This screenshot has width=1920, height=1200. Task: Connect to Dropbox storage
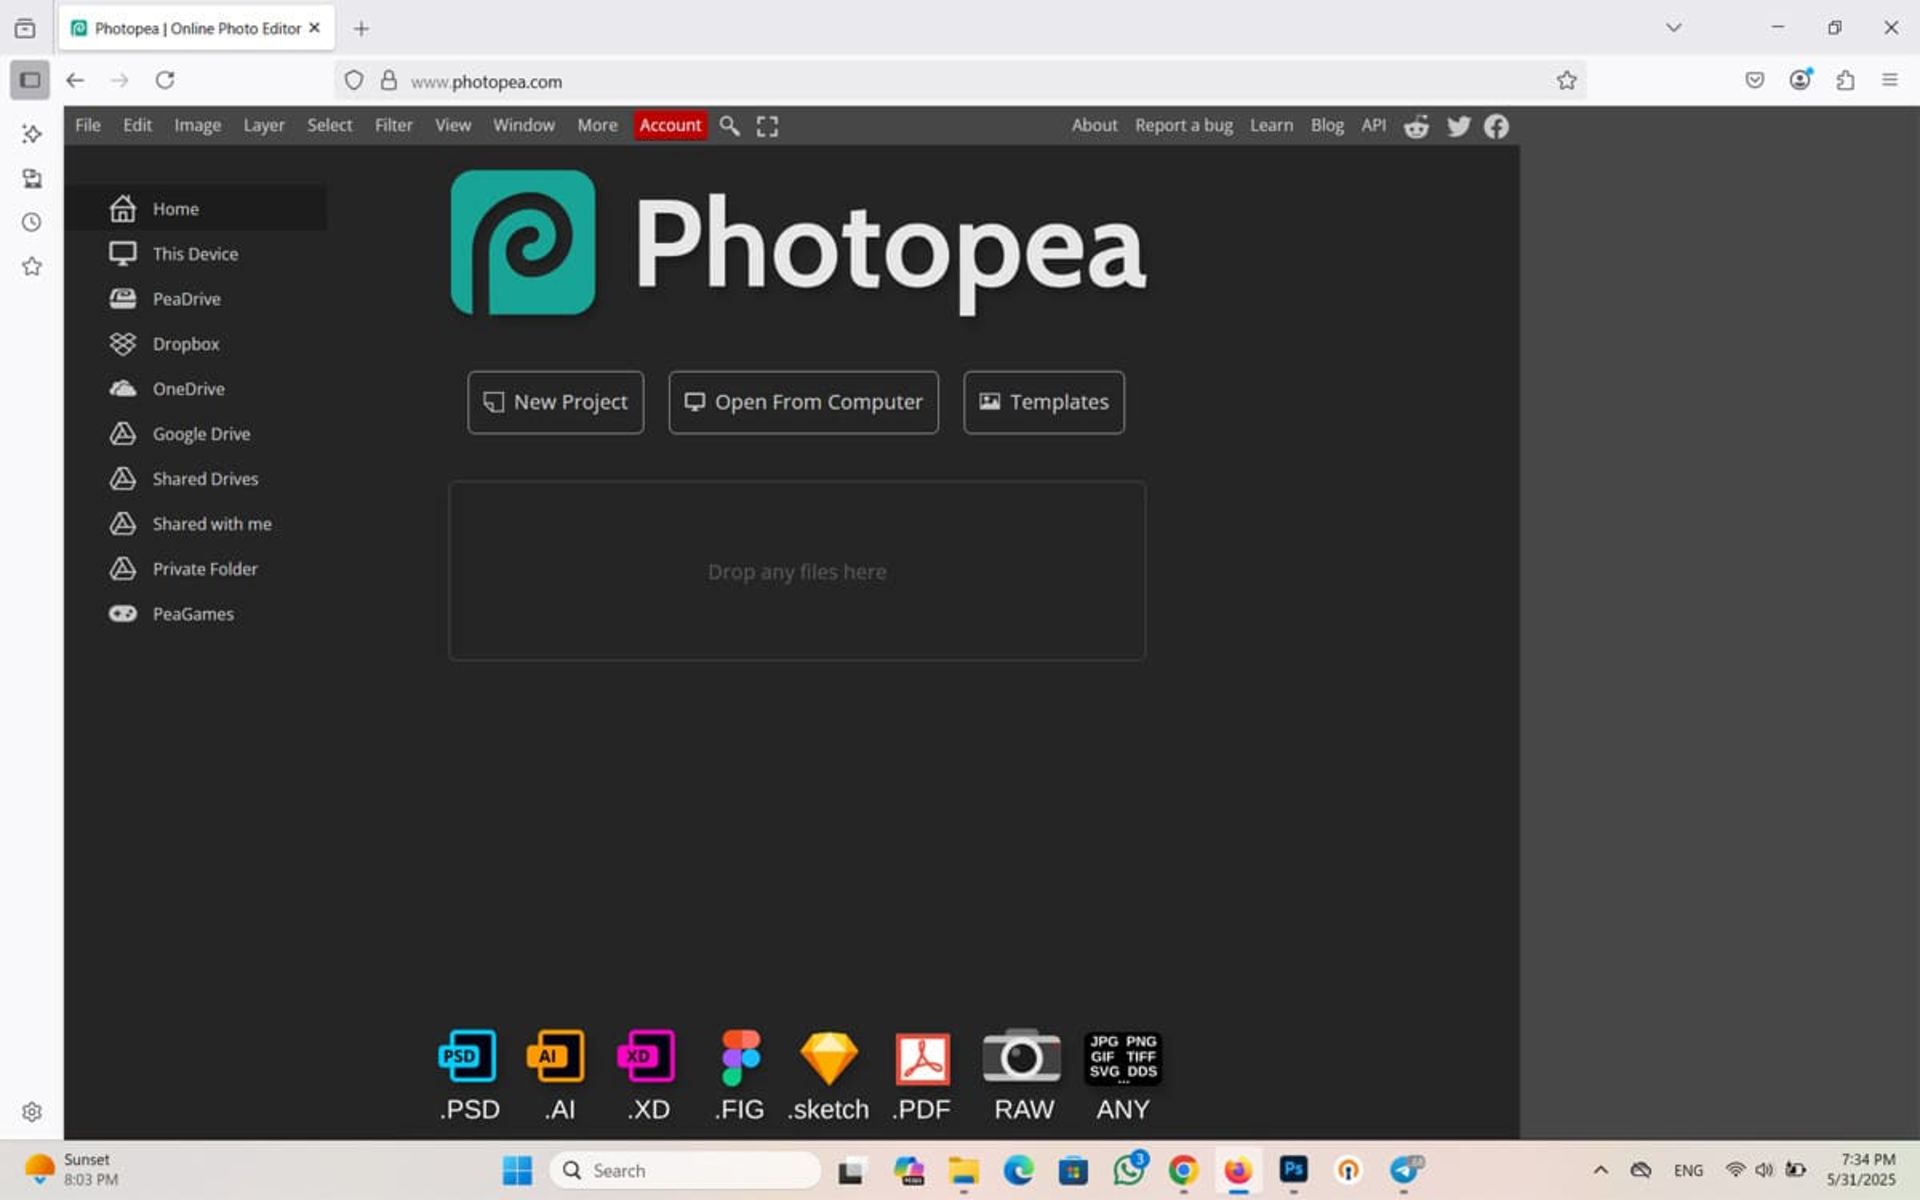196,343
